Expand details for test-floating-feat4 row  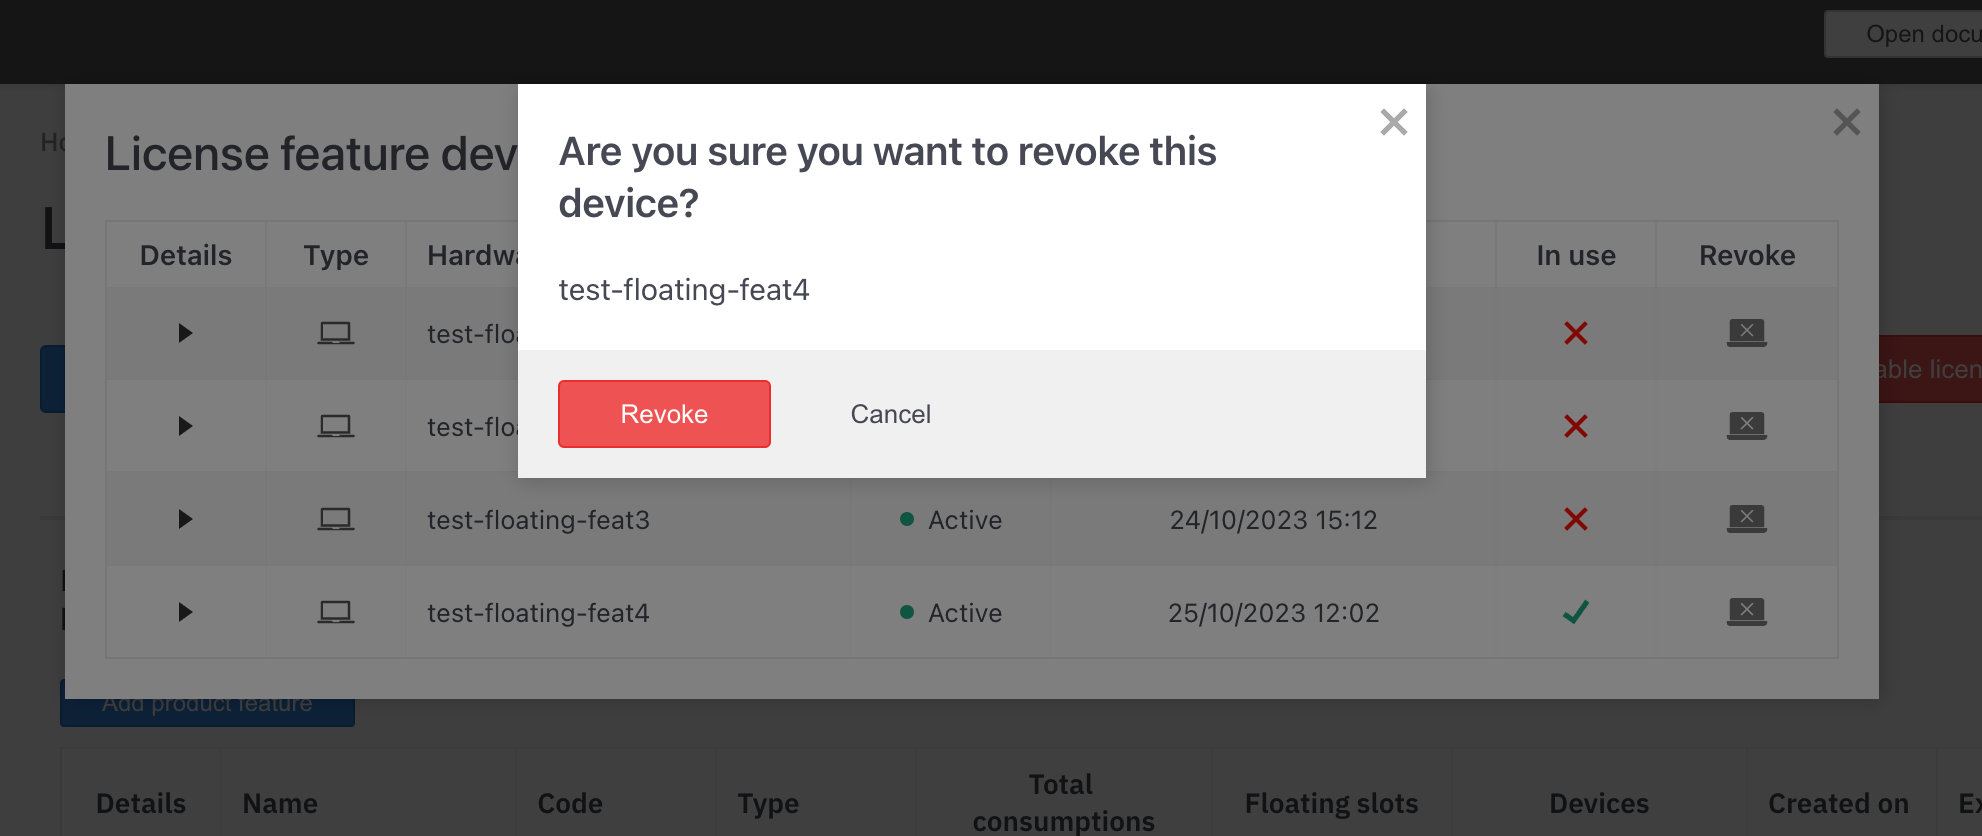click(x=185, y=612)
